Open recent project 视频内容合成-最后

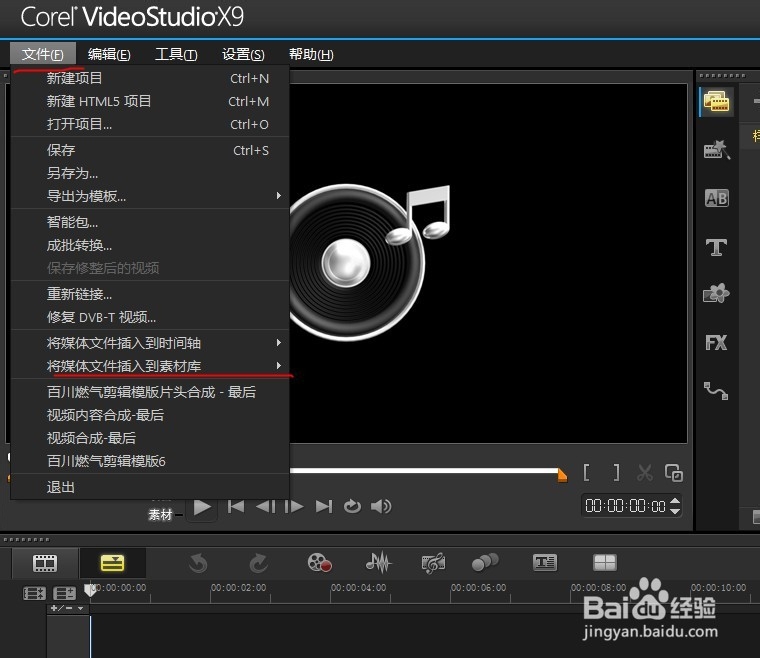tap(149, 415)
